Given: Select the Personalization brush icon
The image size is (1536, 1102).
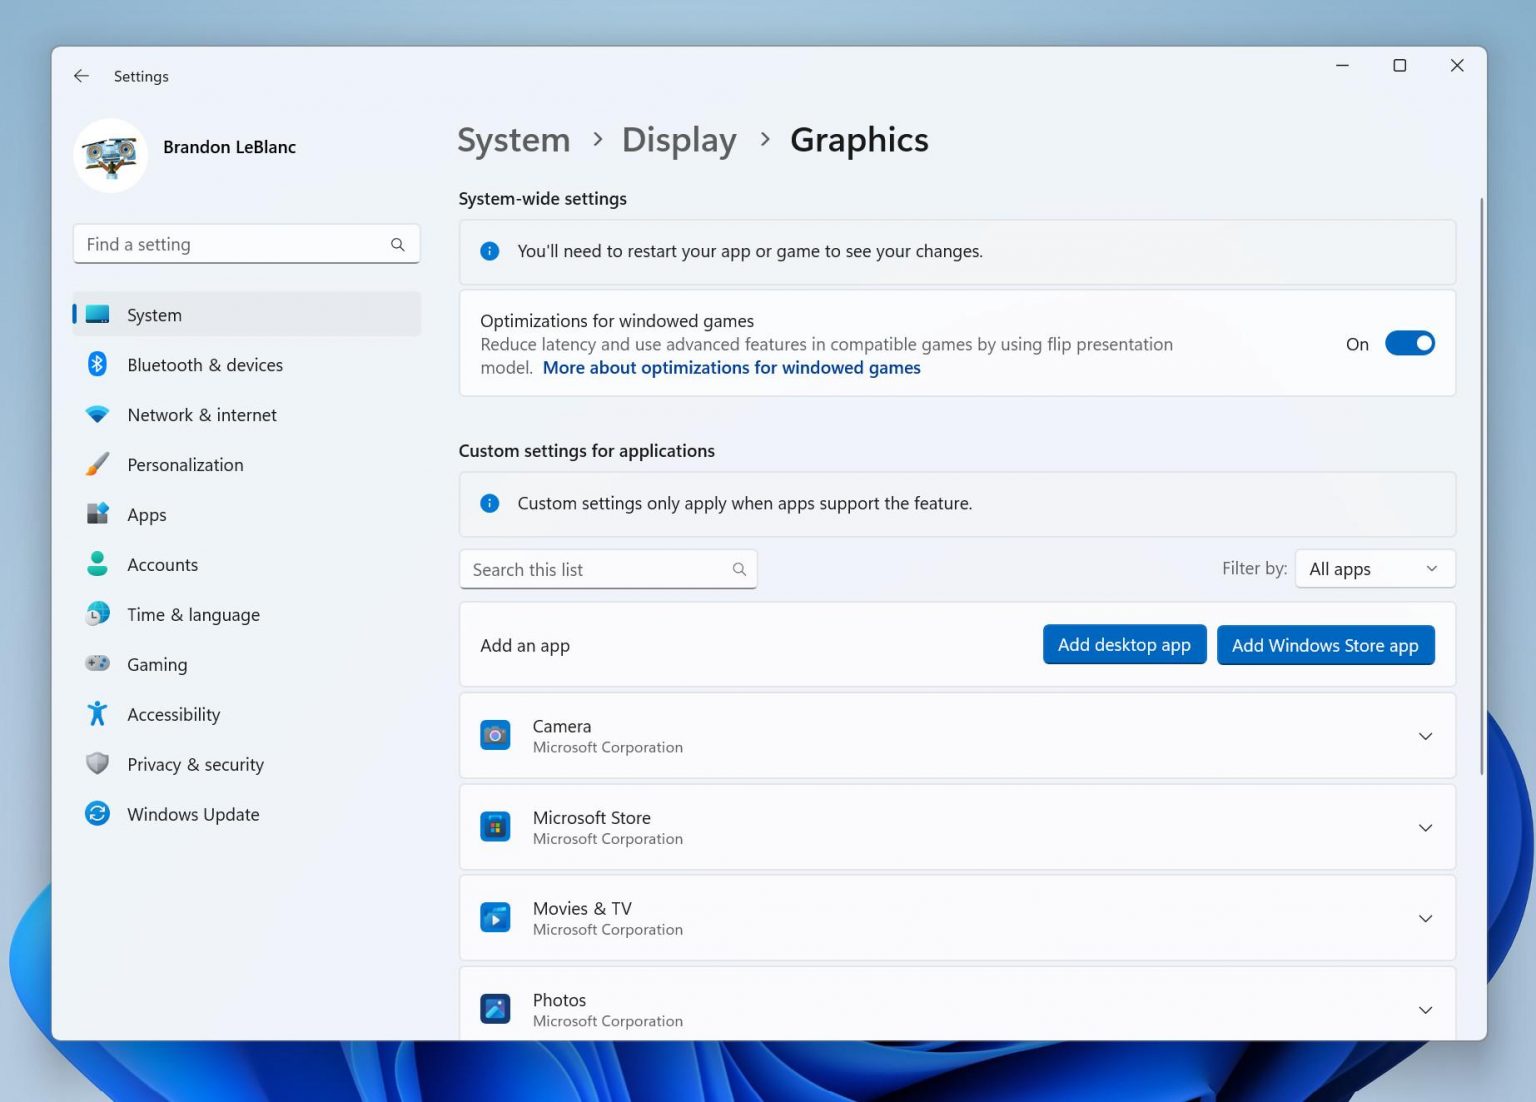Looking at the screenshot, I should (x=97, y=464).
